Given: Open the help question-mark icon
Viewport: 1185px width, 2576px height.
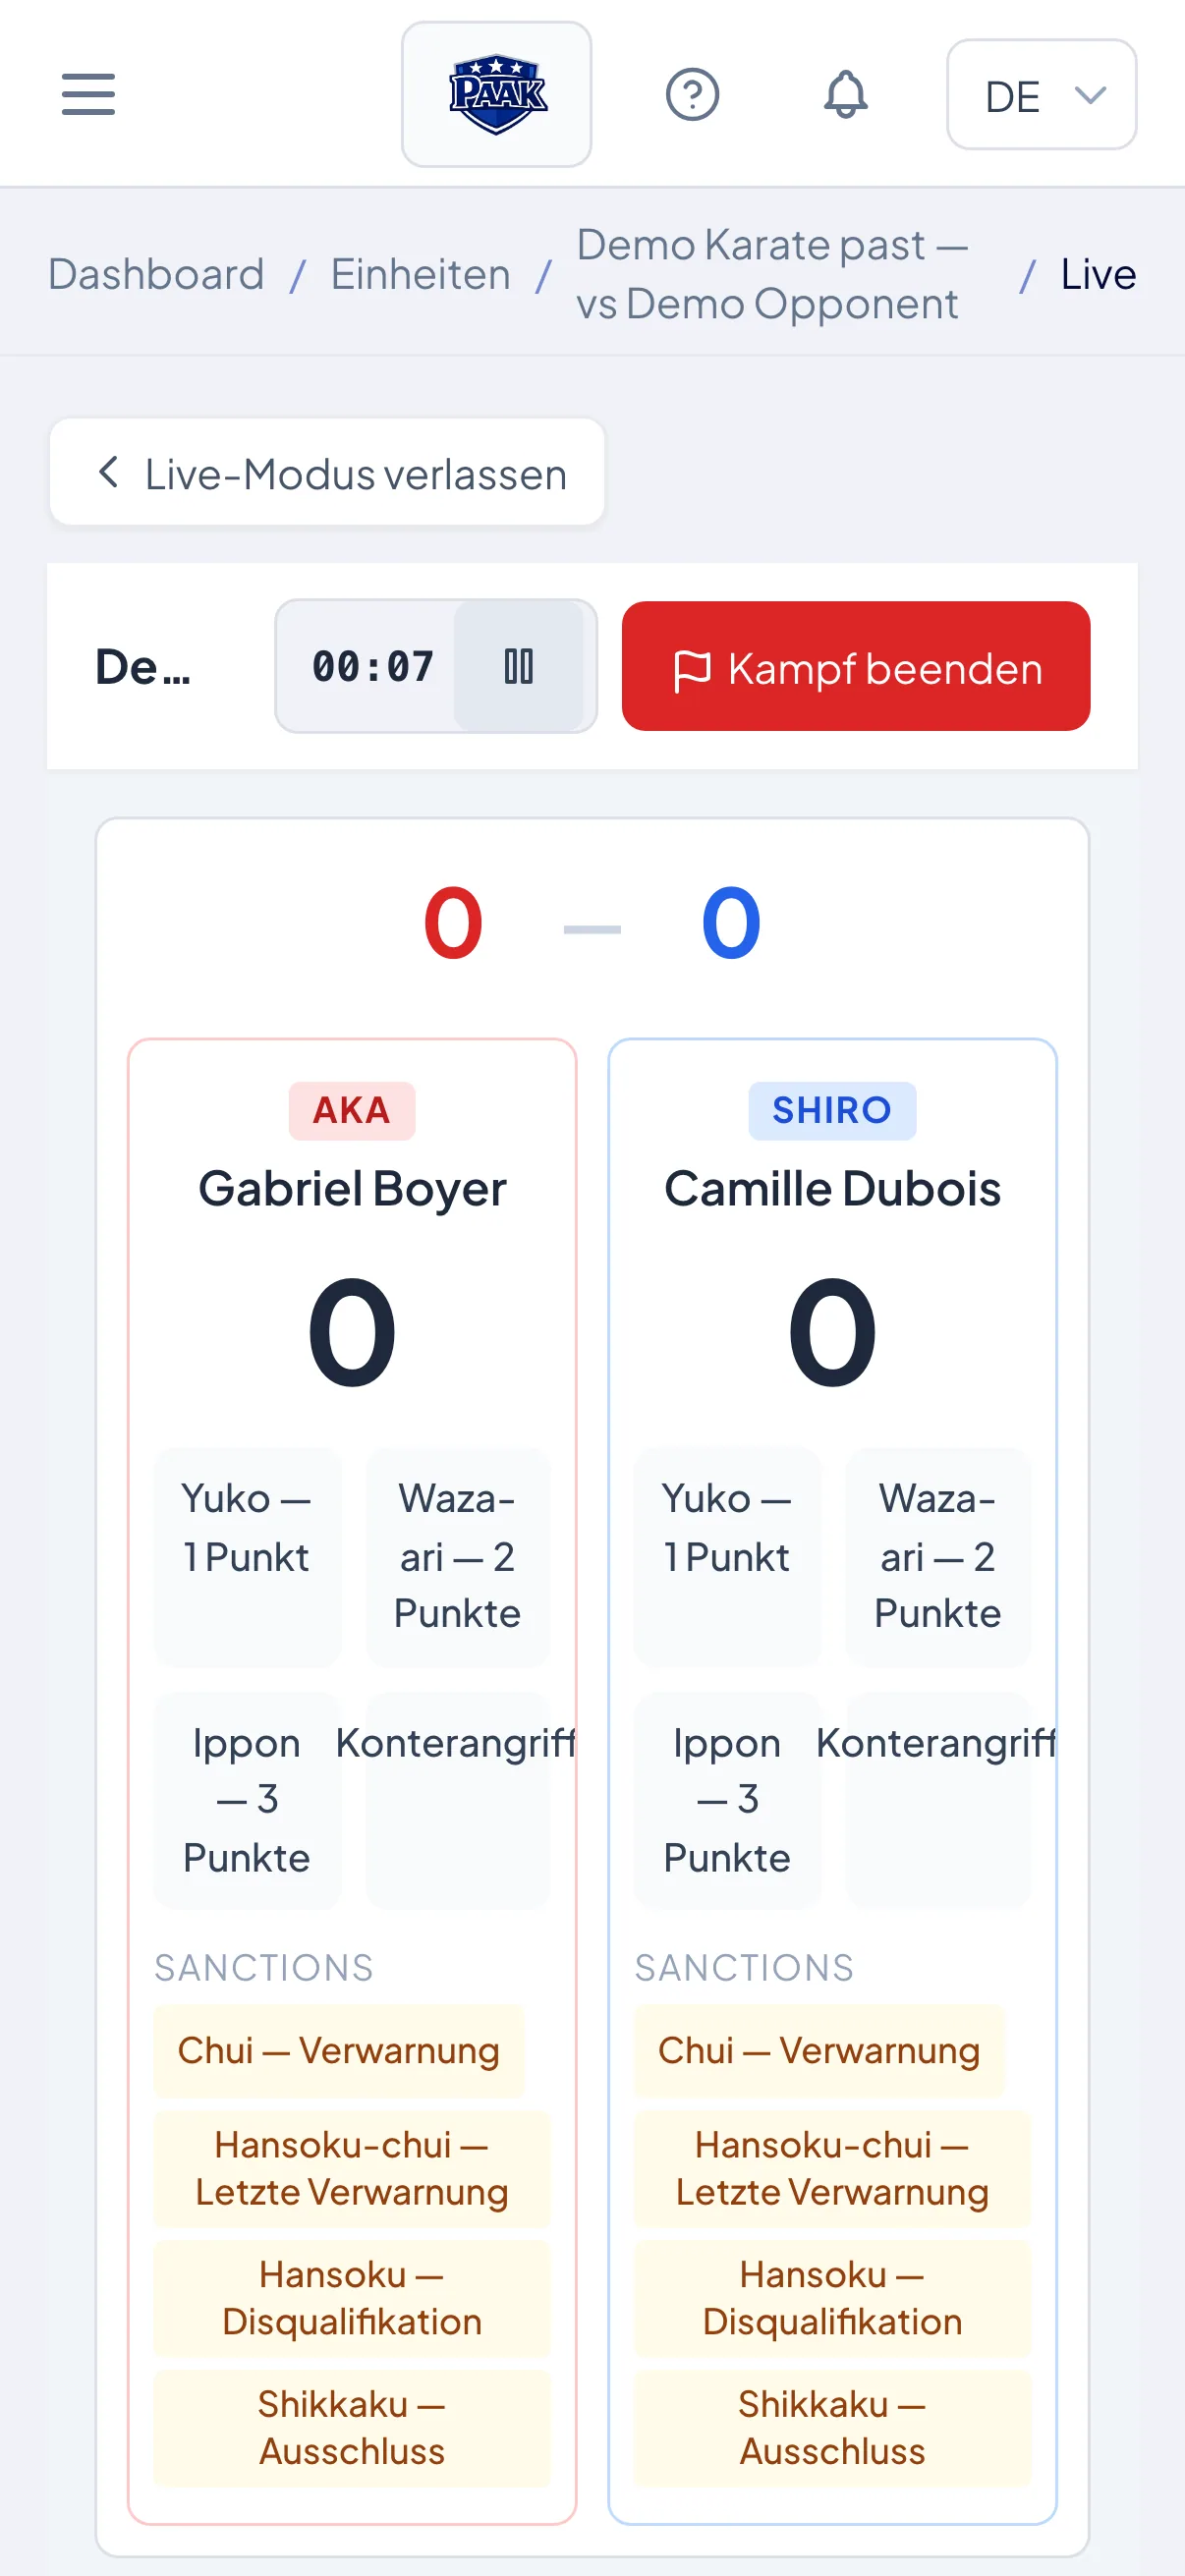Looking at the screenshot, I should [692, 95].
